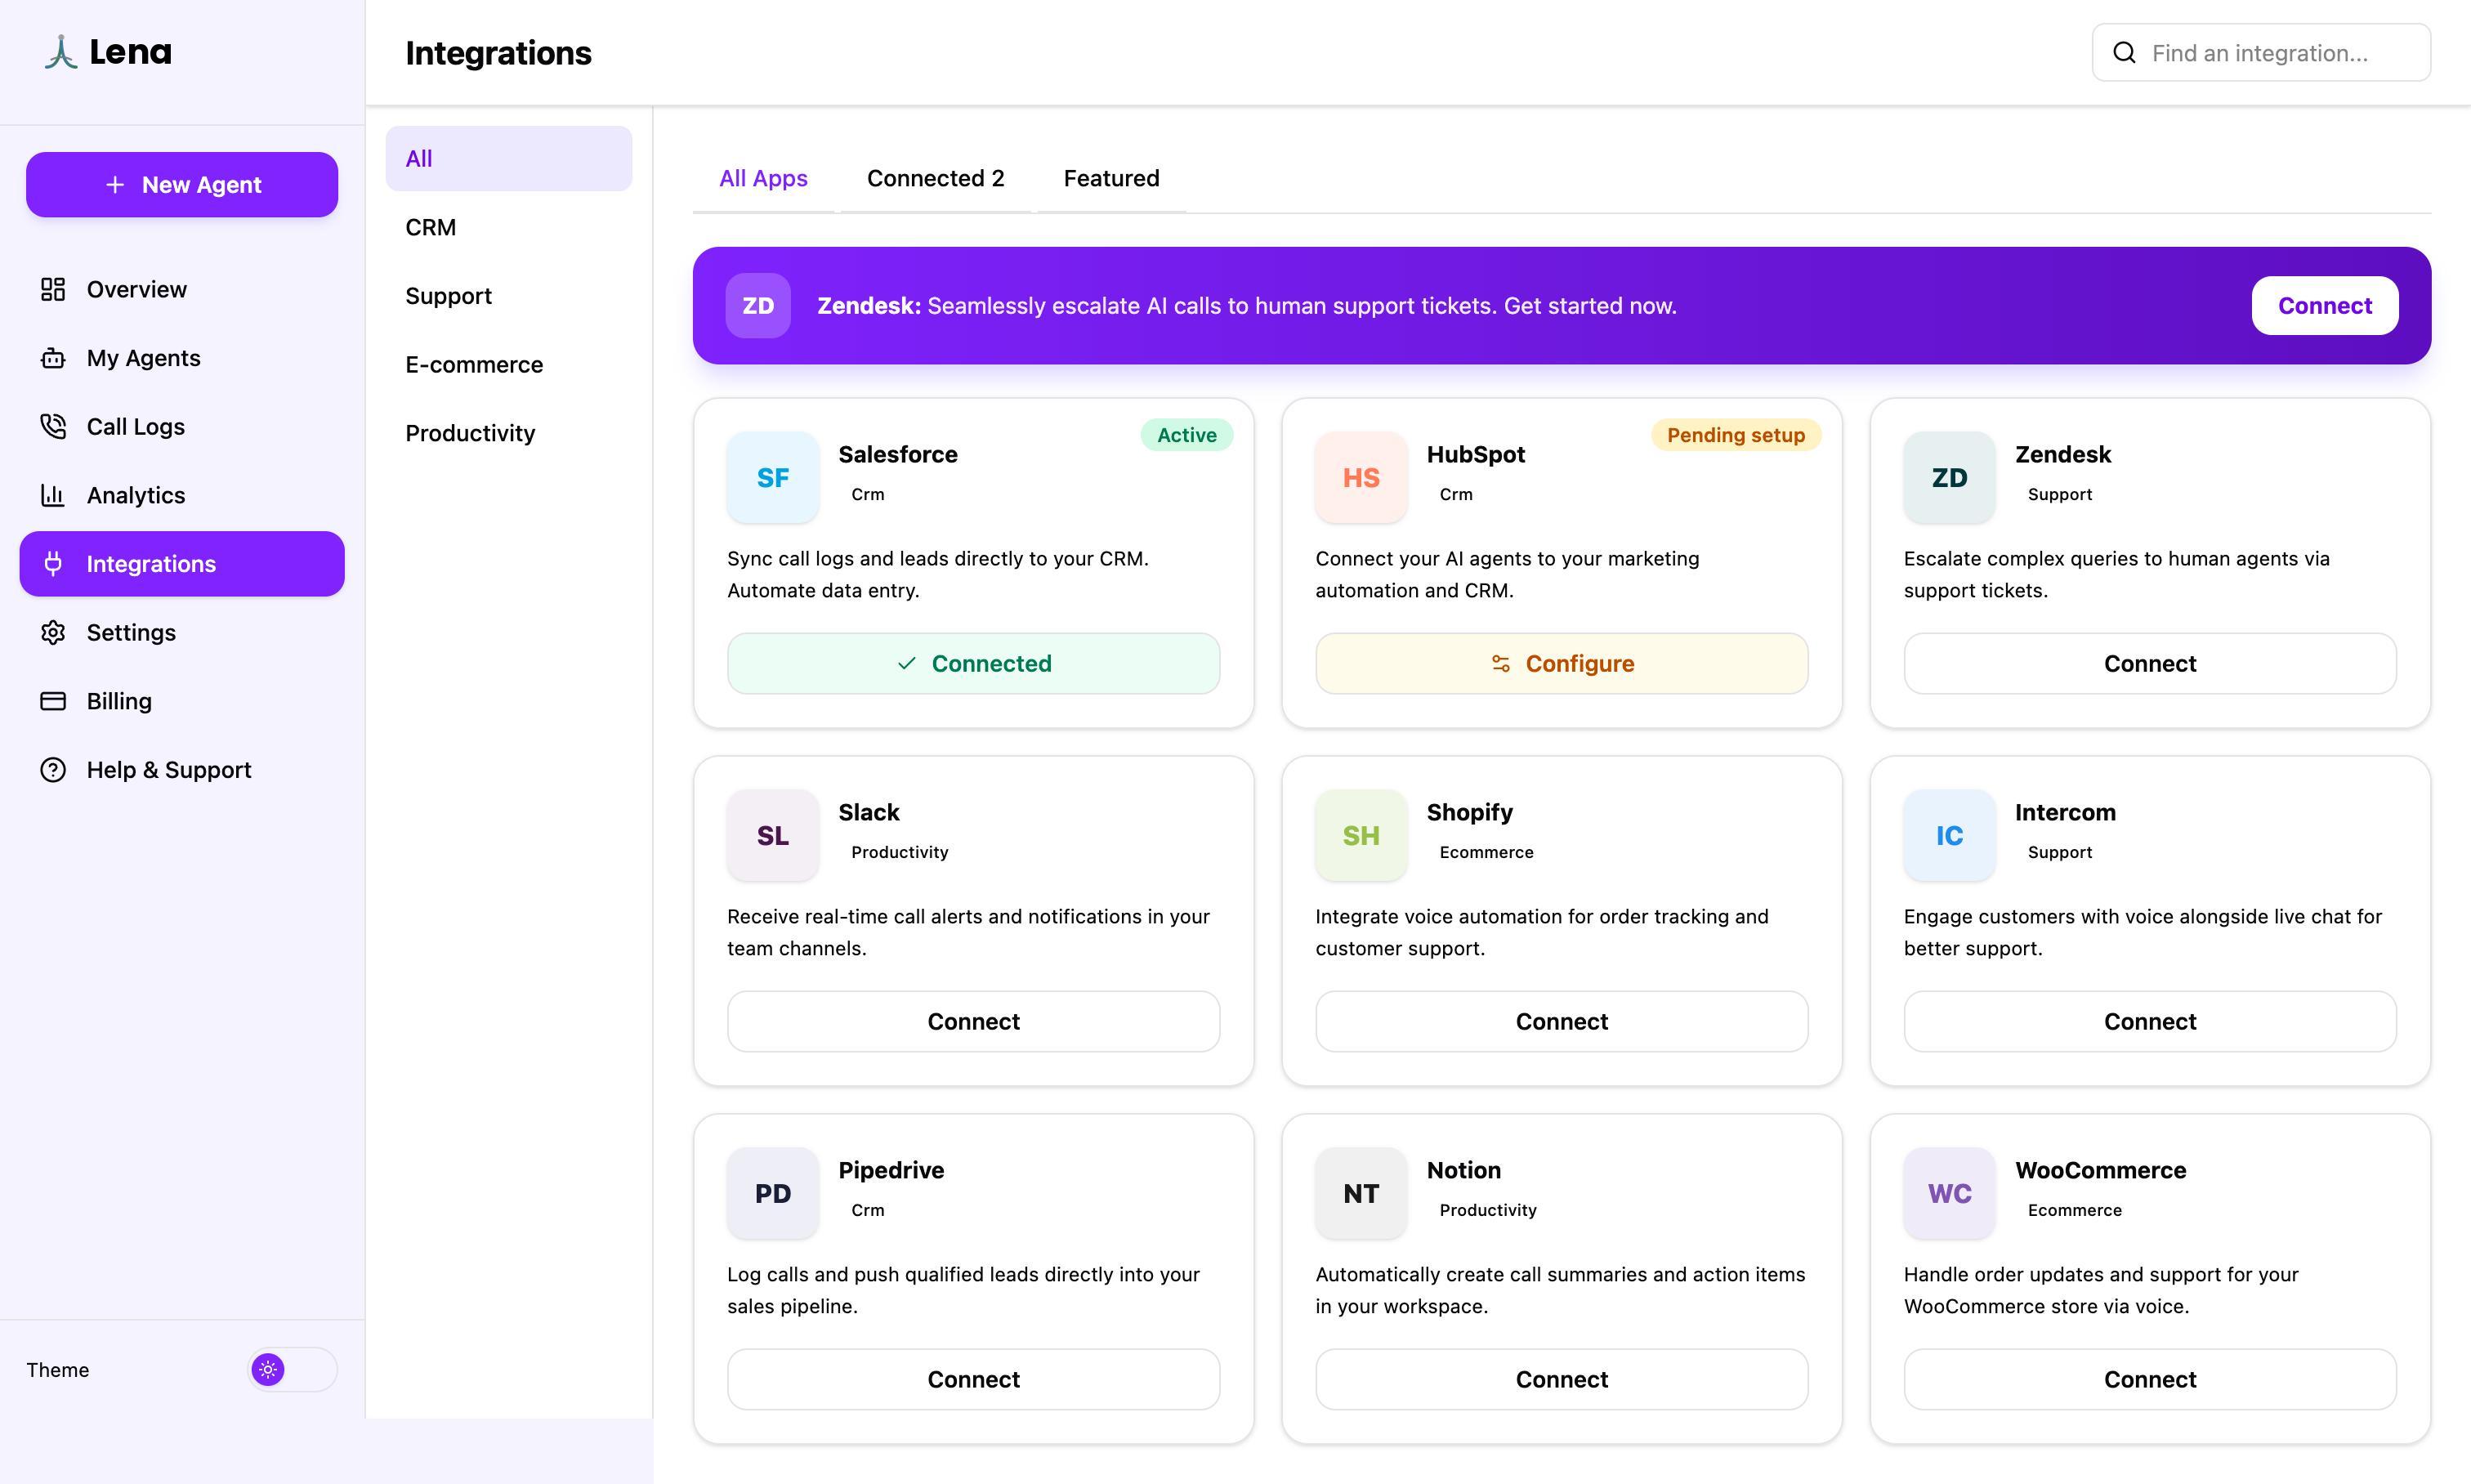
Task: Navigate to Analytics
Action: pos(182,495)
